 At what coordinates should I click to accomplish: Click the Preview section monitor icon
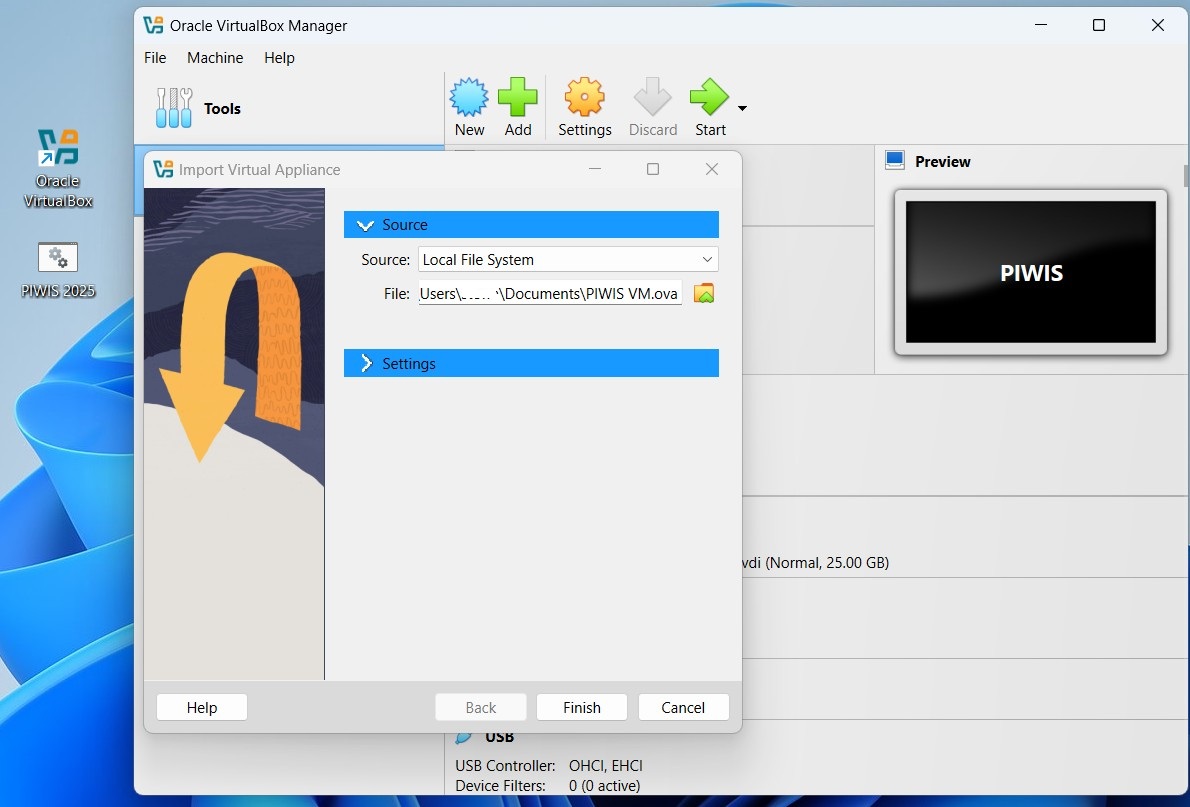pyautogui.click(x=895, y=160)
